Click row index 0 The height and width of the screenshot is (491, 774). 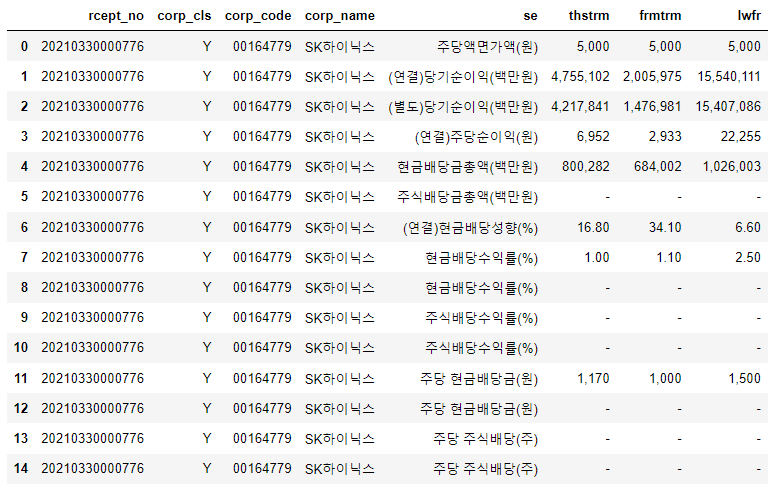[24, 46]
